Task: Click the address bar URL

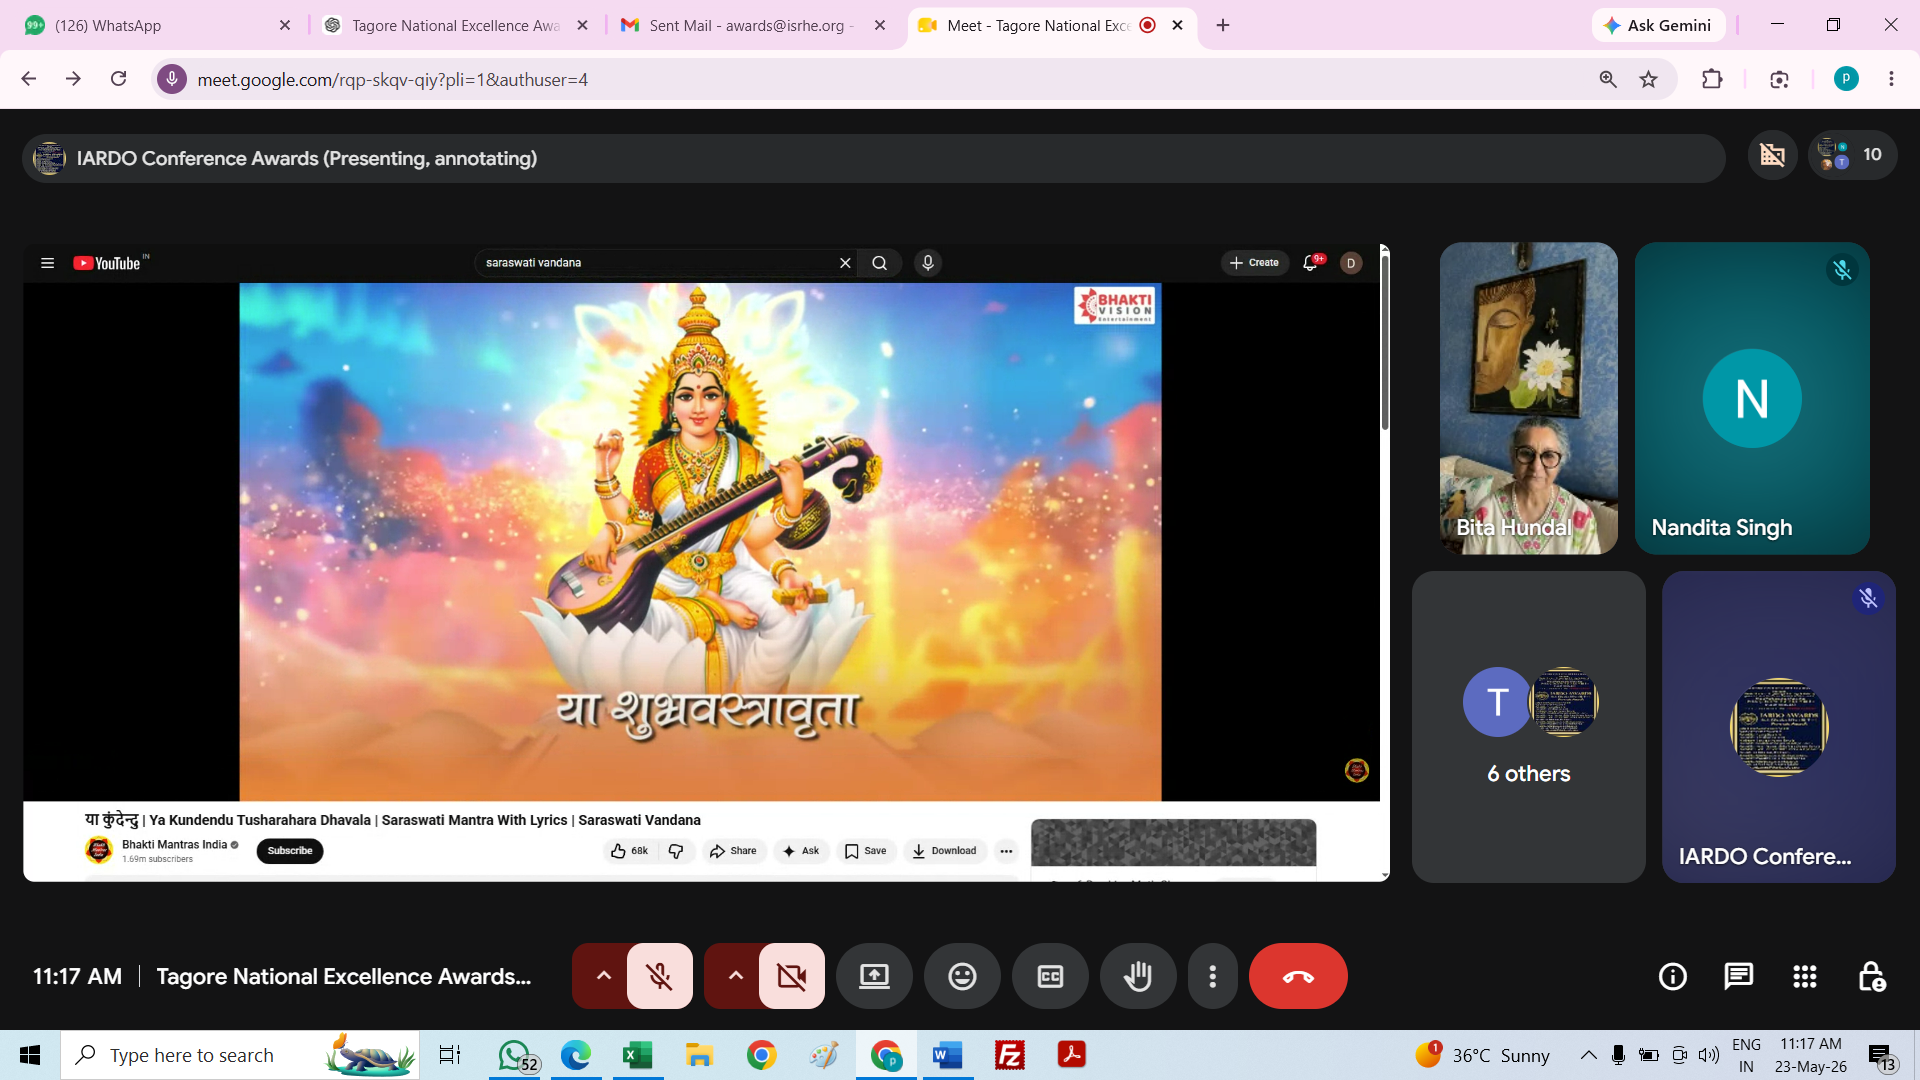Action: [x=392, y=80]
